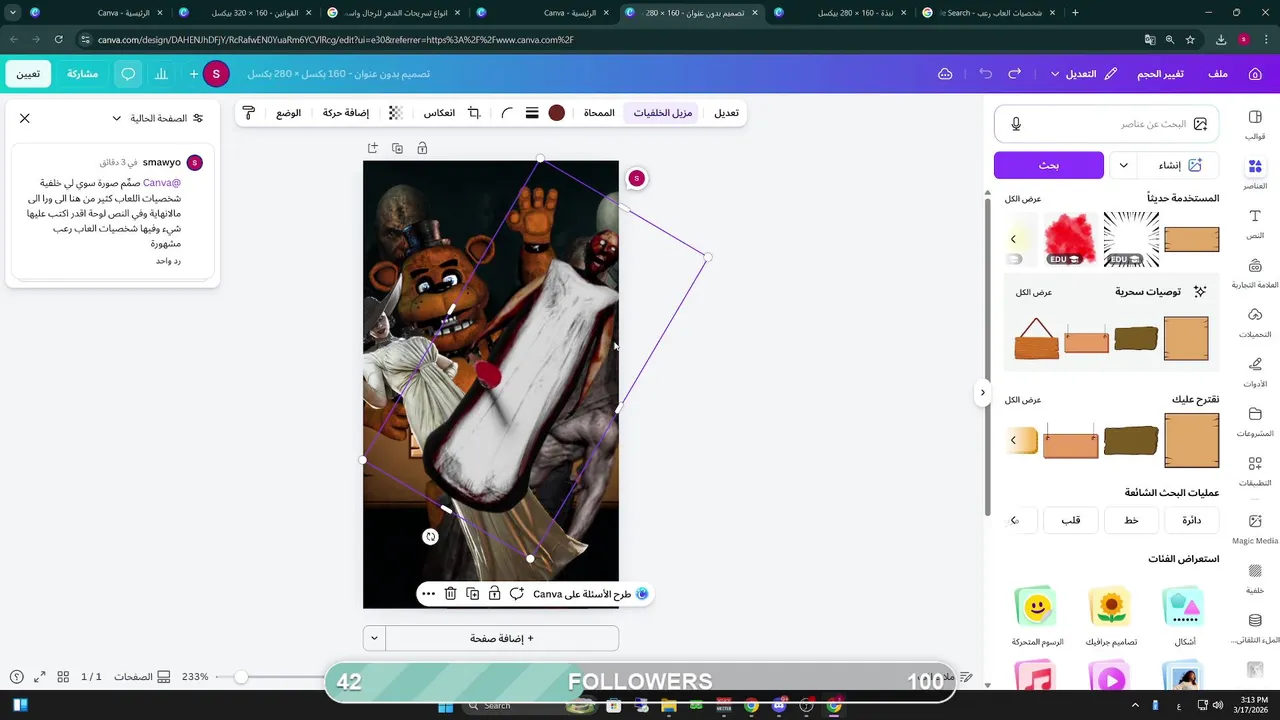Open more options in the floating toolbar
The width and height of the screenshot is (1280, 720).
tap(428, 594)
